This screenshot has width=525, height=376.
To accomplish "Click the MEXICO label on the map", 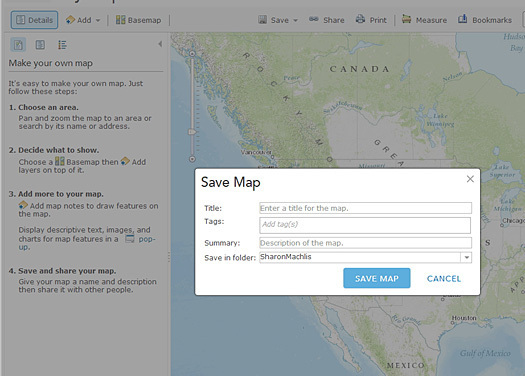I will point(405,365).
